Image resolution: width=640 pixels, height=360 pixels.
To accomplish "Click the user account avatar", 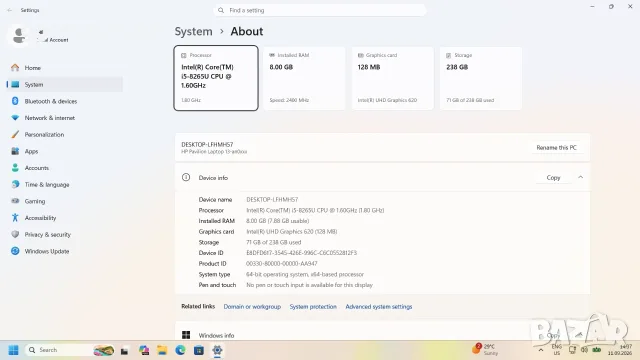I will click(18, 36).
